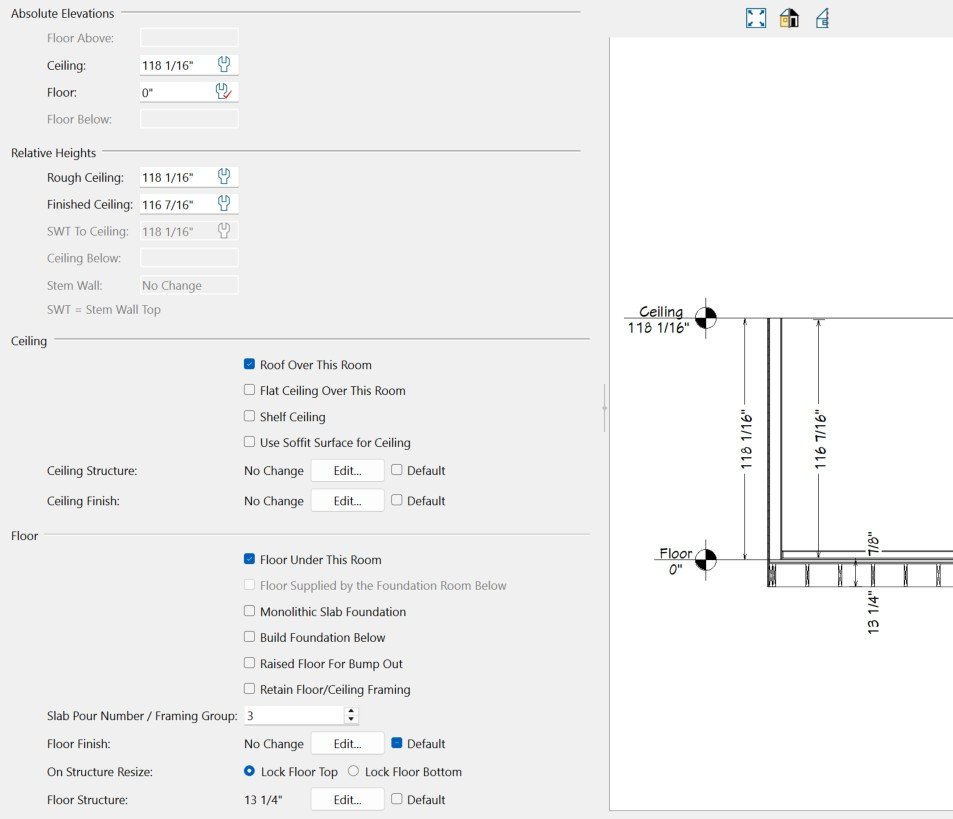Image resolution: width=953 pixels, height=819 pixels.
Task: Open Floor Structure Edit dialog
Action: coord(347,800)
